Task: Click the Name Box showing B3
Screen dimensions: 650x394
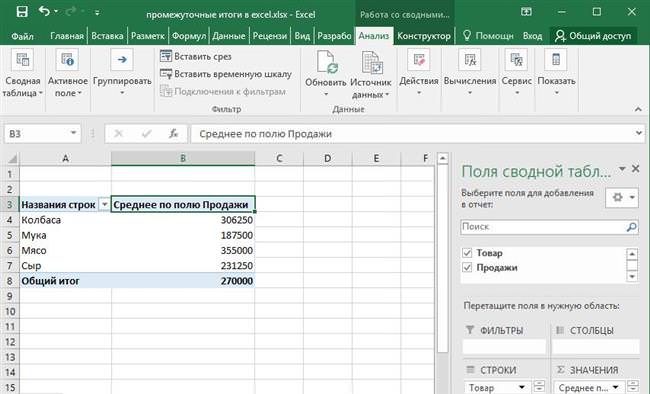Action: pos(36,134)
